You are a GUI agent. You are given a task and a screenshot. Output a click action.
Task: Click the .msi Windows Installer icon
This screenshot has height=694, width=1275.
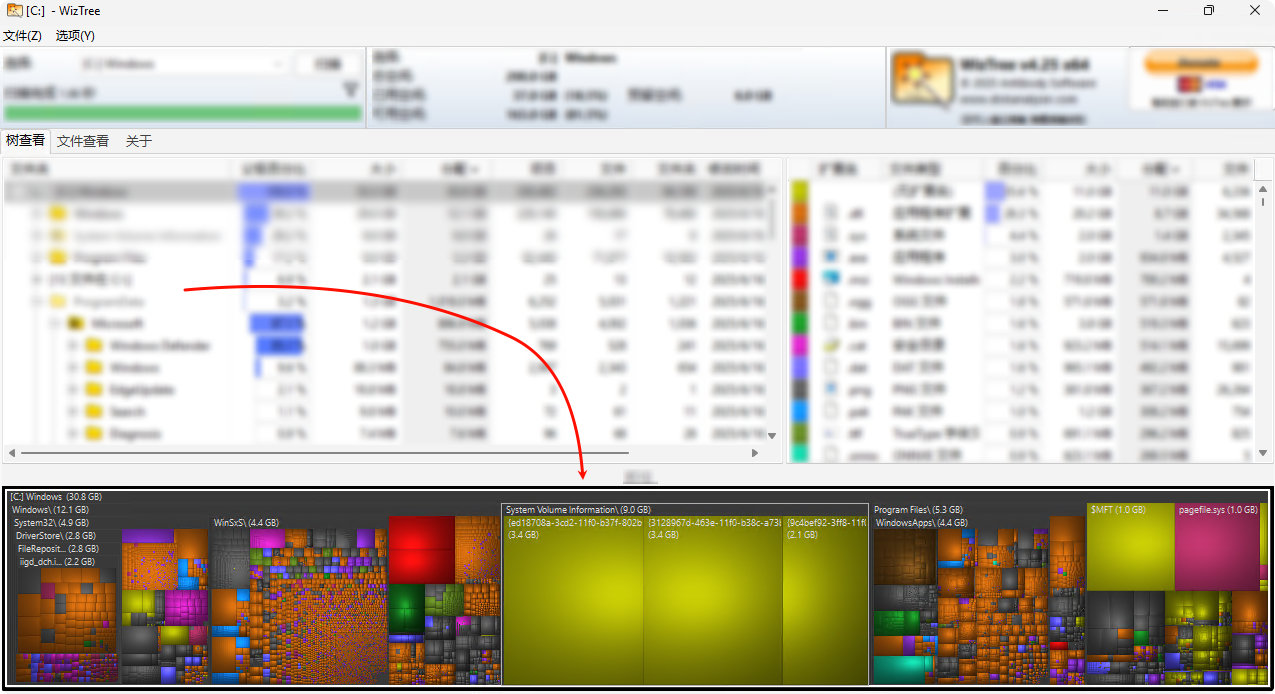(x=830, y=279)
